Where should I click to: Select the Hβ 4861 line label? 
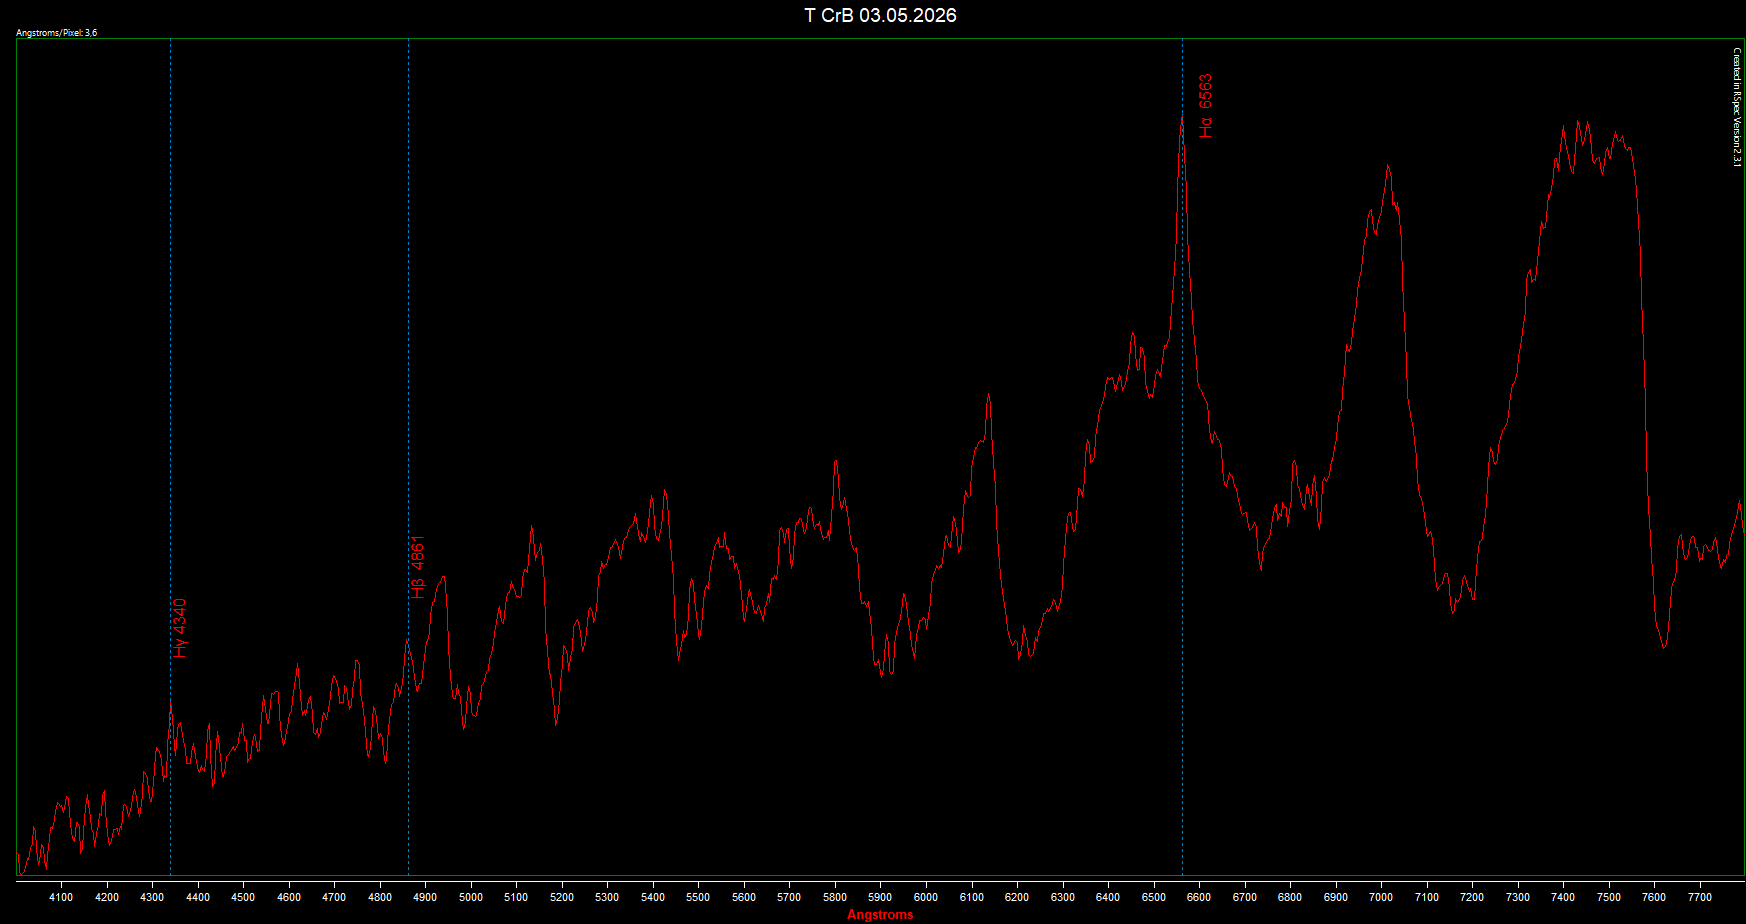click(418, 567)
